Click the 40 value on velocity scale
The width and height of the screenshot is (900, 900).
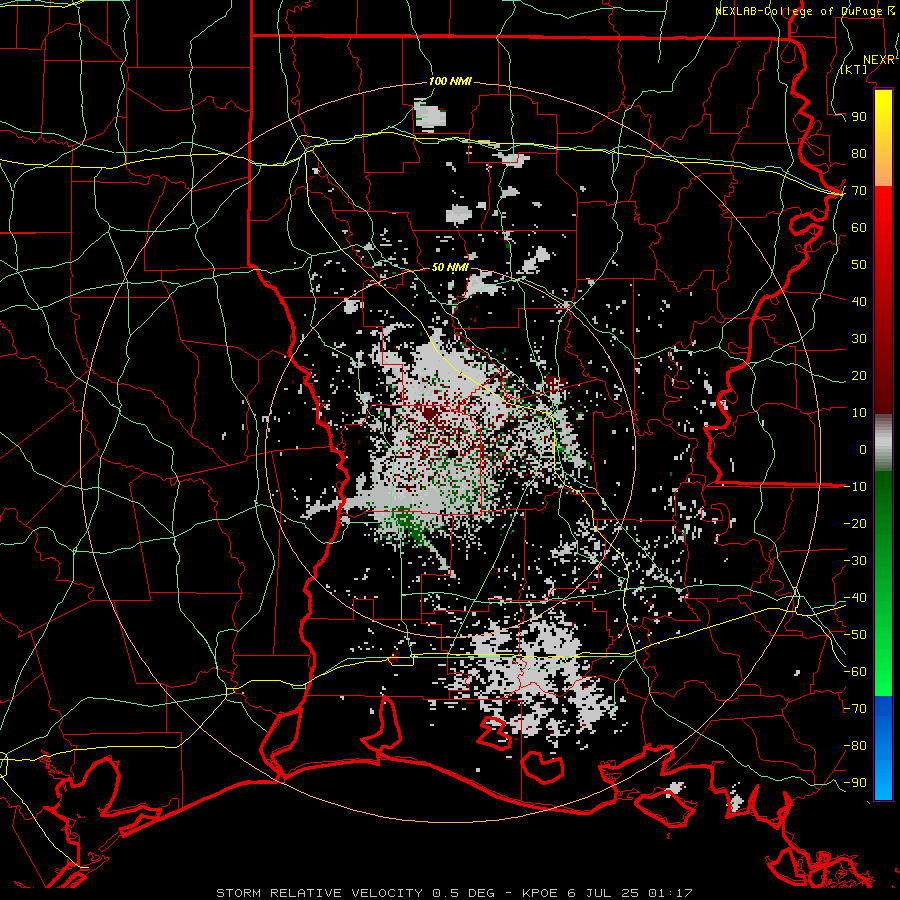coord(859,302)
